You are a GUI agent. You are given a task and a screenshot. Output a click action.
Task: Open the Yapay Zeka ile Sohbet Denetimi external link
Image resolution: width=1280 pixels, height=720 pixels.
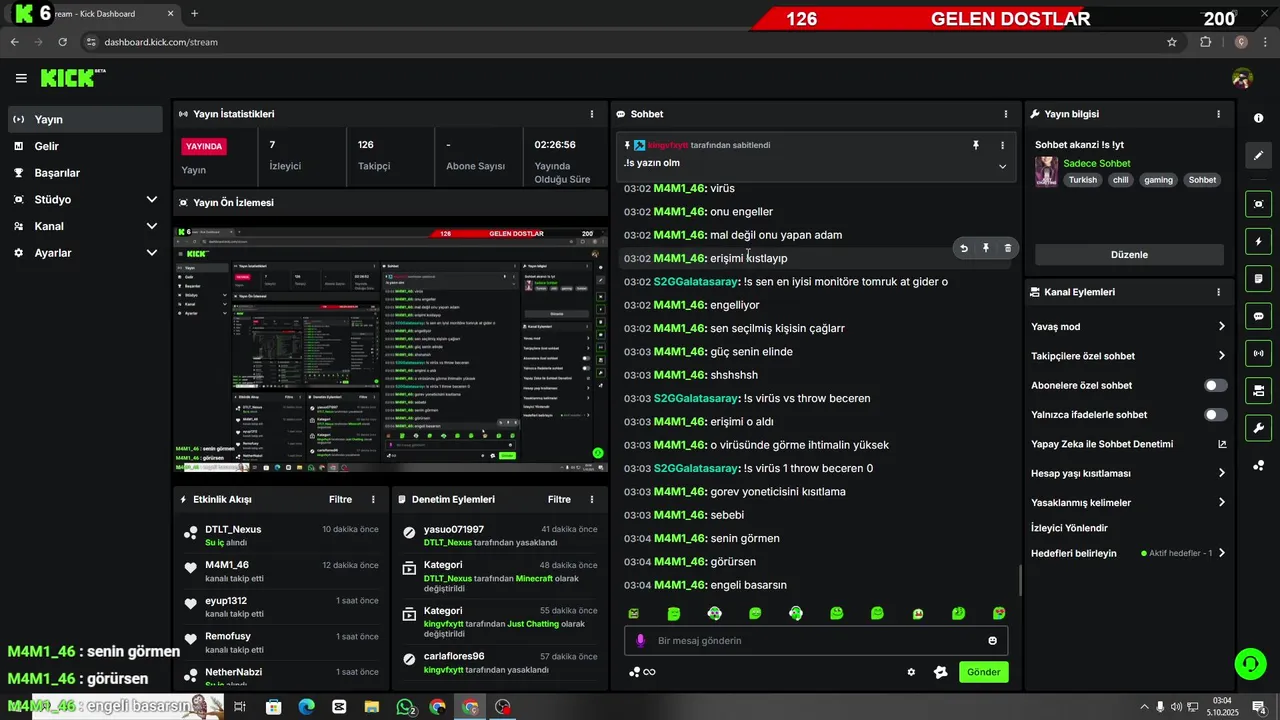[1222, 444]
